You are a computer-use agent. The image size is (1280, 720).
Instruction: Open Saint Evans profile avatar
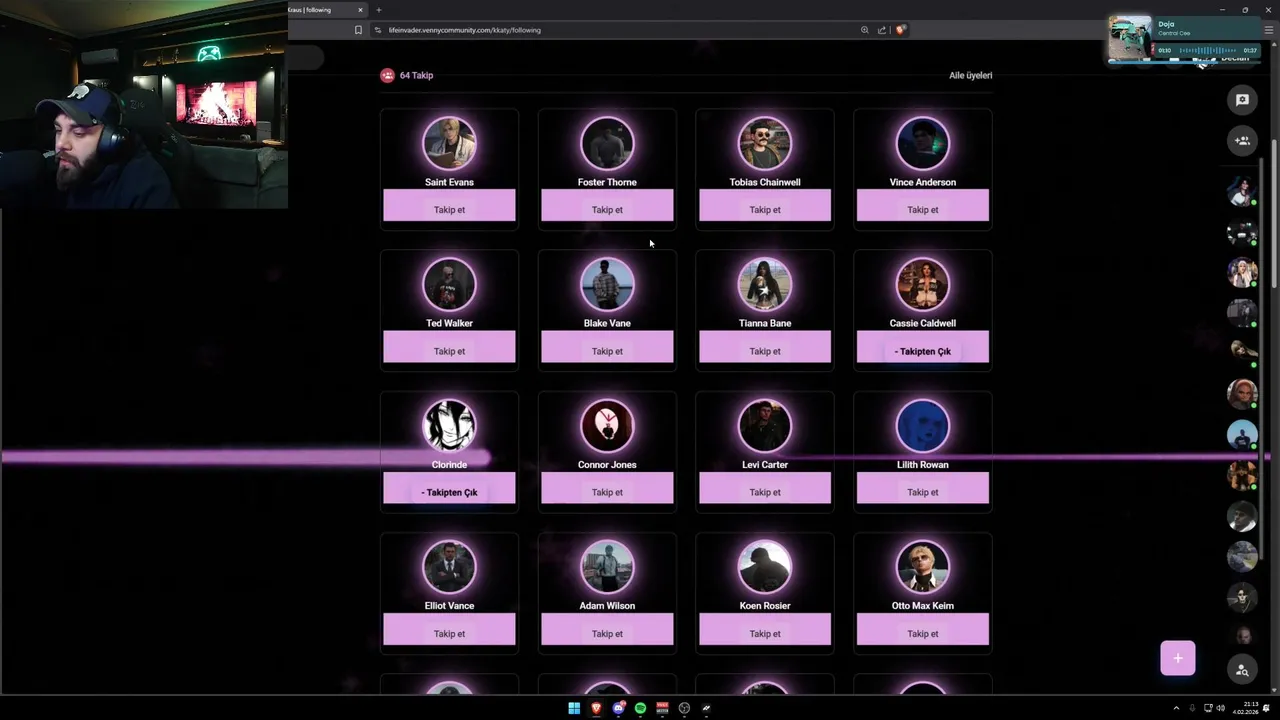[x=449, y=144]
